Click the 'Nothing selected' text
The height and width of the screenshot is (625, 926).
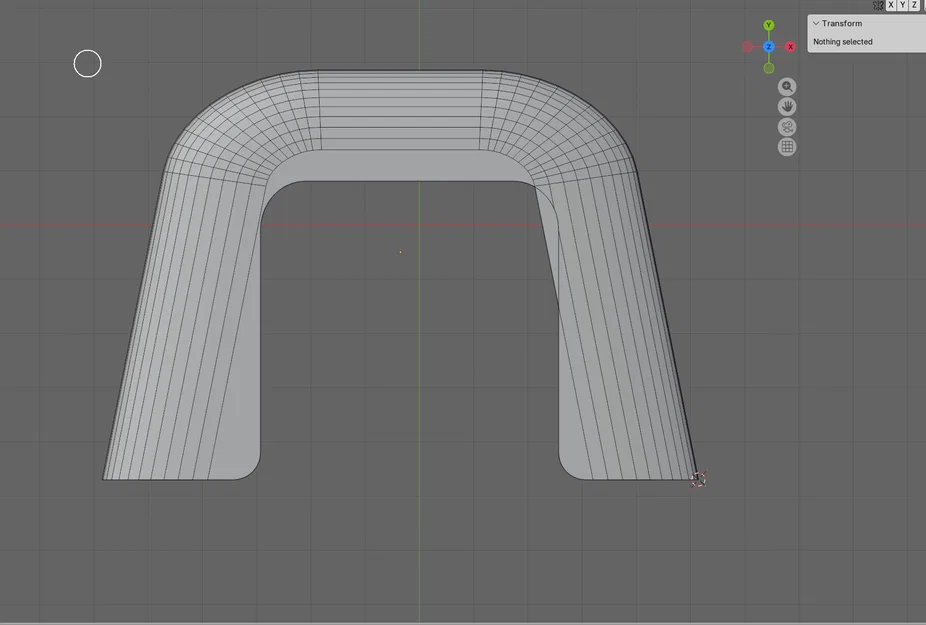842,42
